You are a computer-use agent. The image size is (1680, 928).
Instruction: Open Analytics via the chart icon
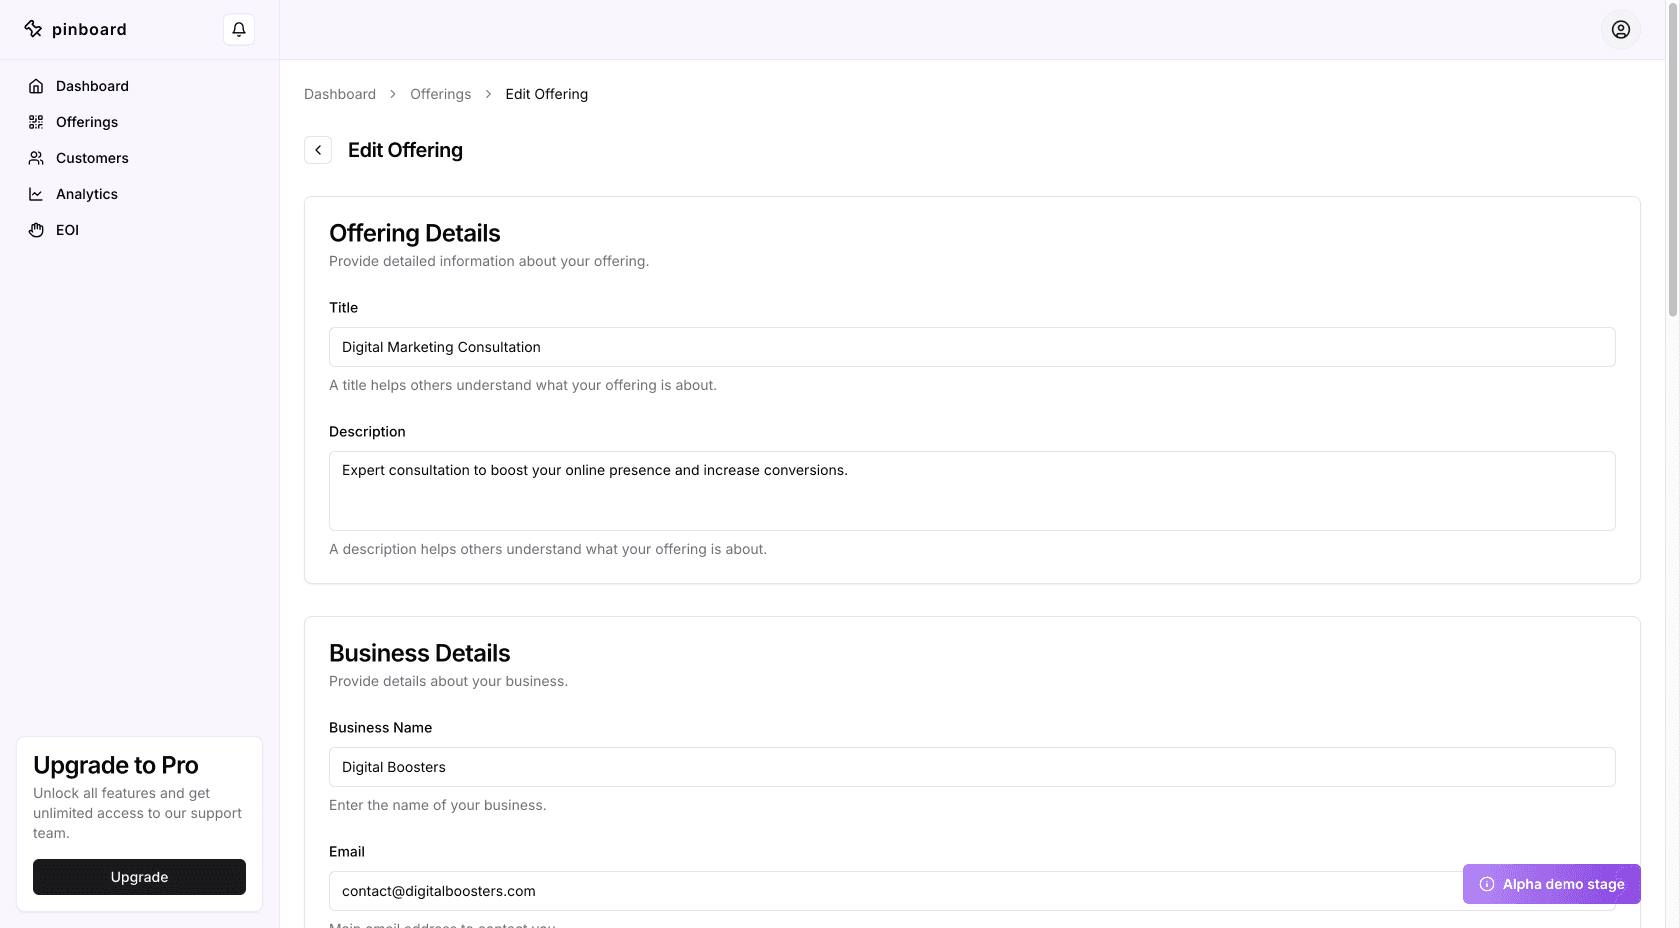36,194
